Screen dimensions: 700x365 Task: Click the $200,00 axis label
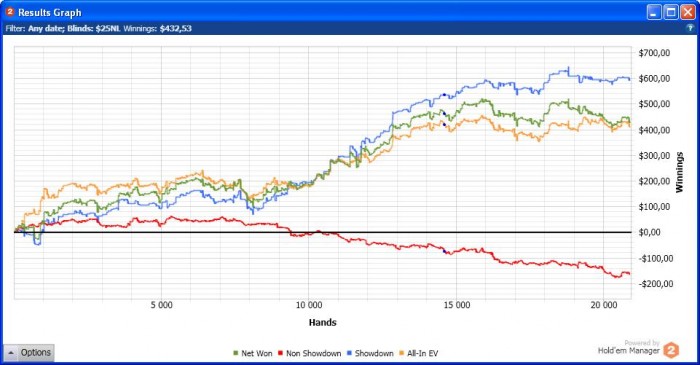point(654,181)
